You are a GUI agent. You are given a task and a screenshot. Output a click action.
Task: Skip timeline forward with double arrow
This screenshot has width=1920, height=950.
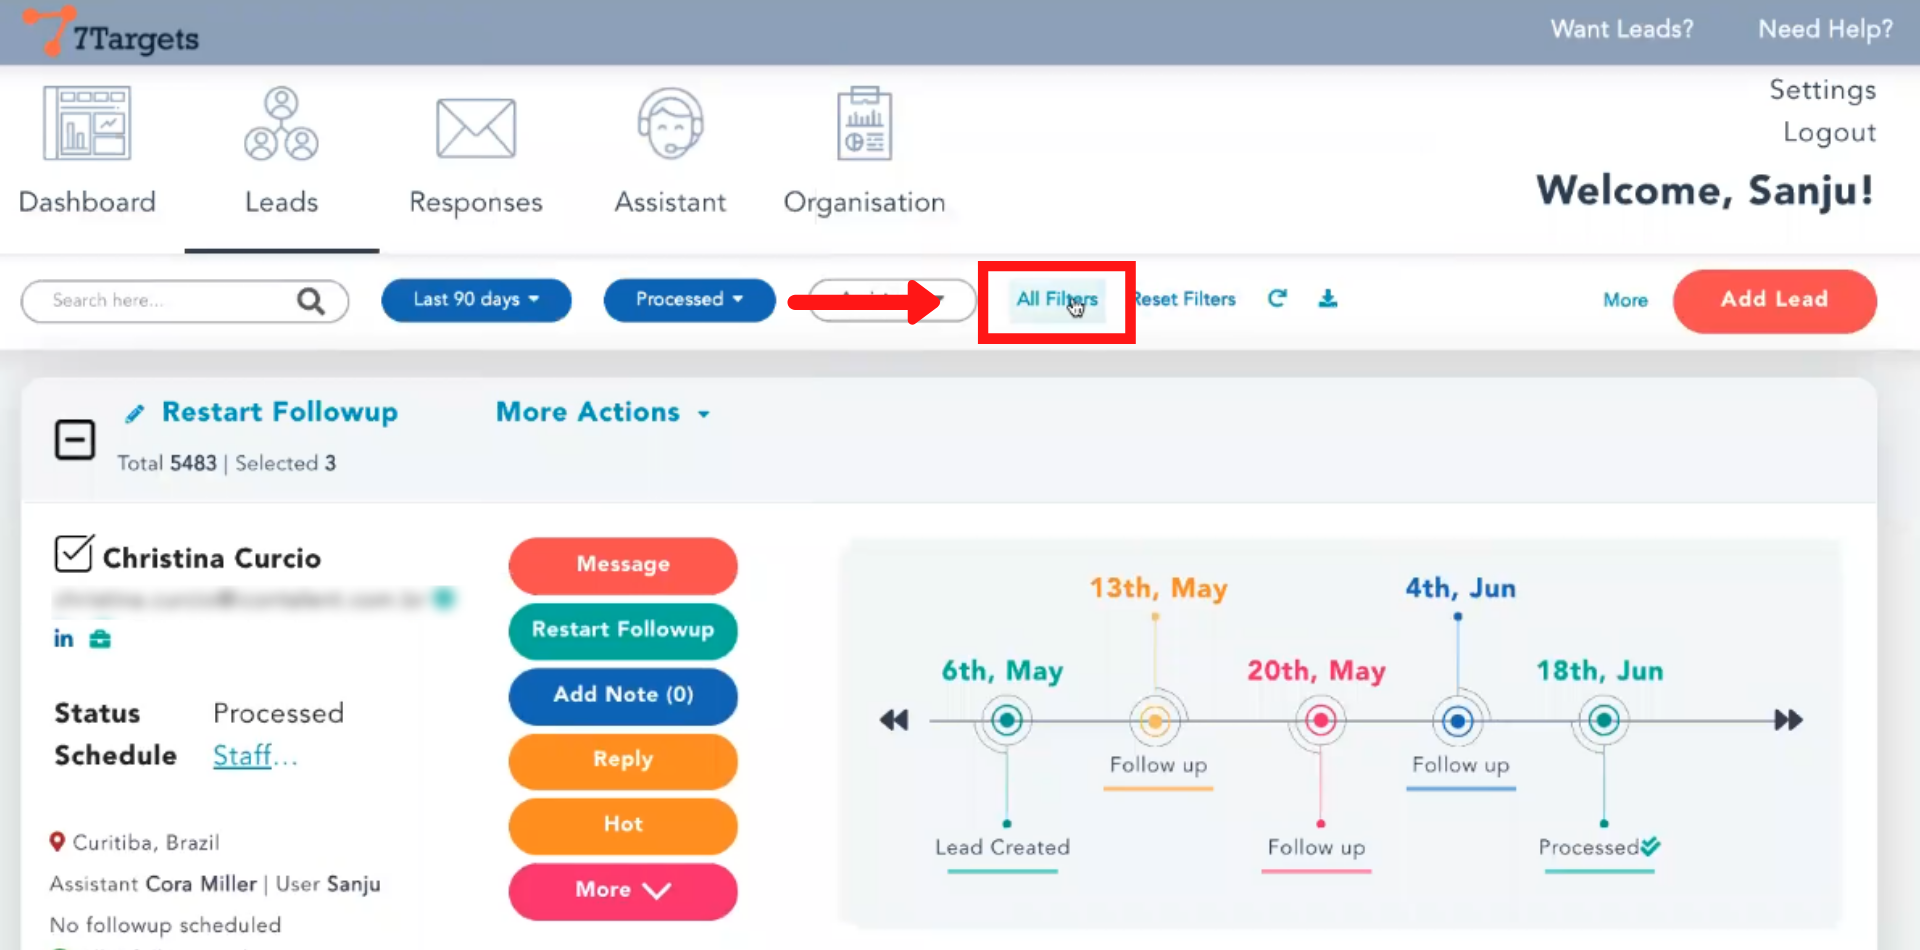(x=1788, y=720)
